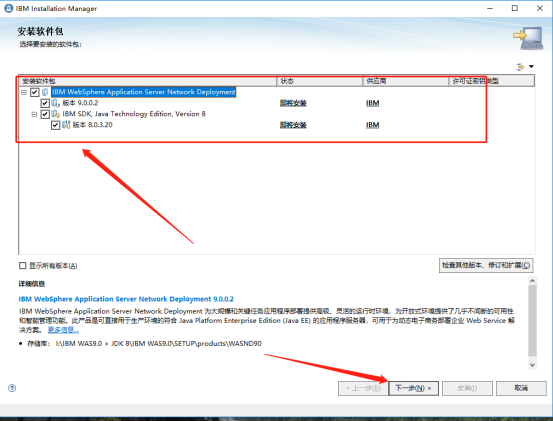This screenshot has height=421, width=553.
Task: Uncheck IBM WebSphere Application Server Network Deployment
Action: click(x=34, y=92)
